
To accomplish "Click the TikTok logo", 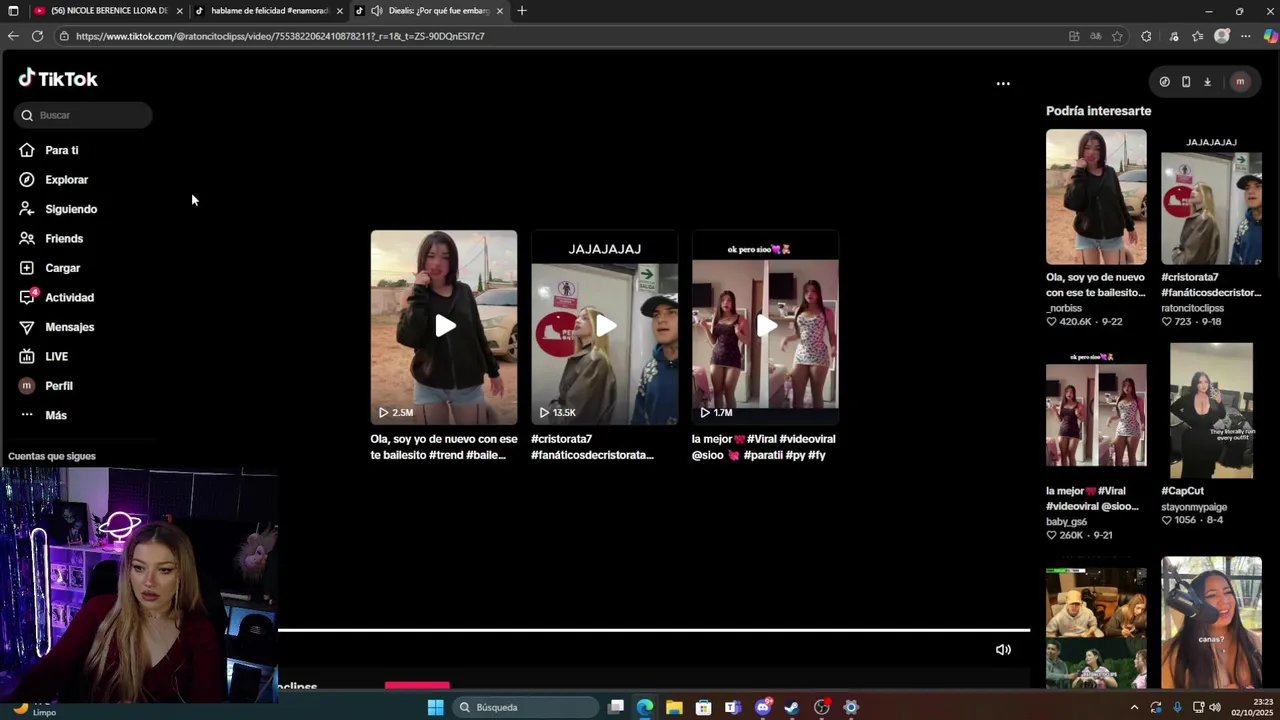I will coord(58,79).
